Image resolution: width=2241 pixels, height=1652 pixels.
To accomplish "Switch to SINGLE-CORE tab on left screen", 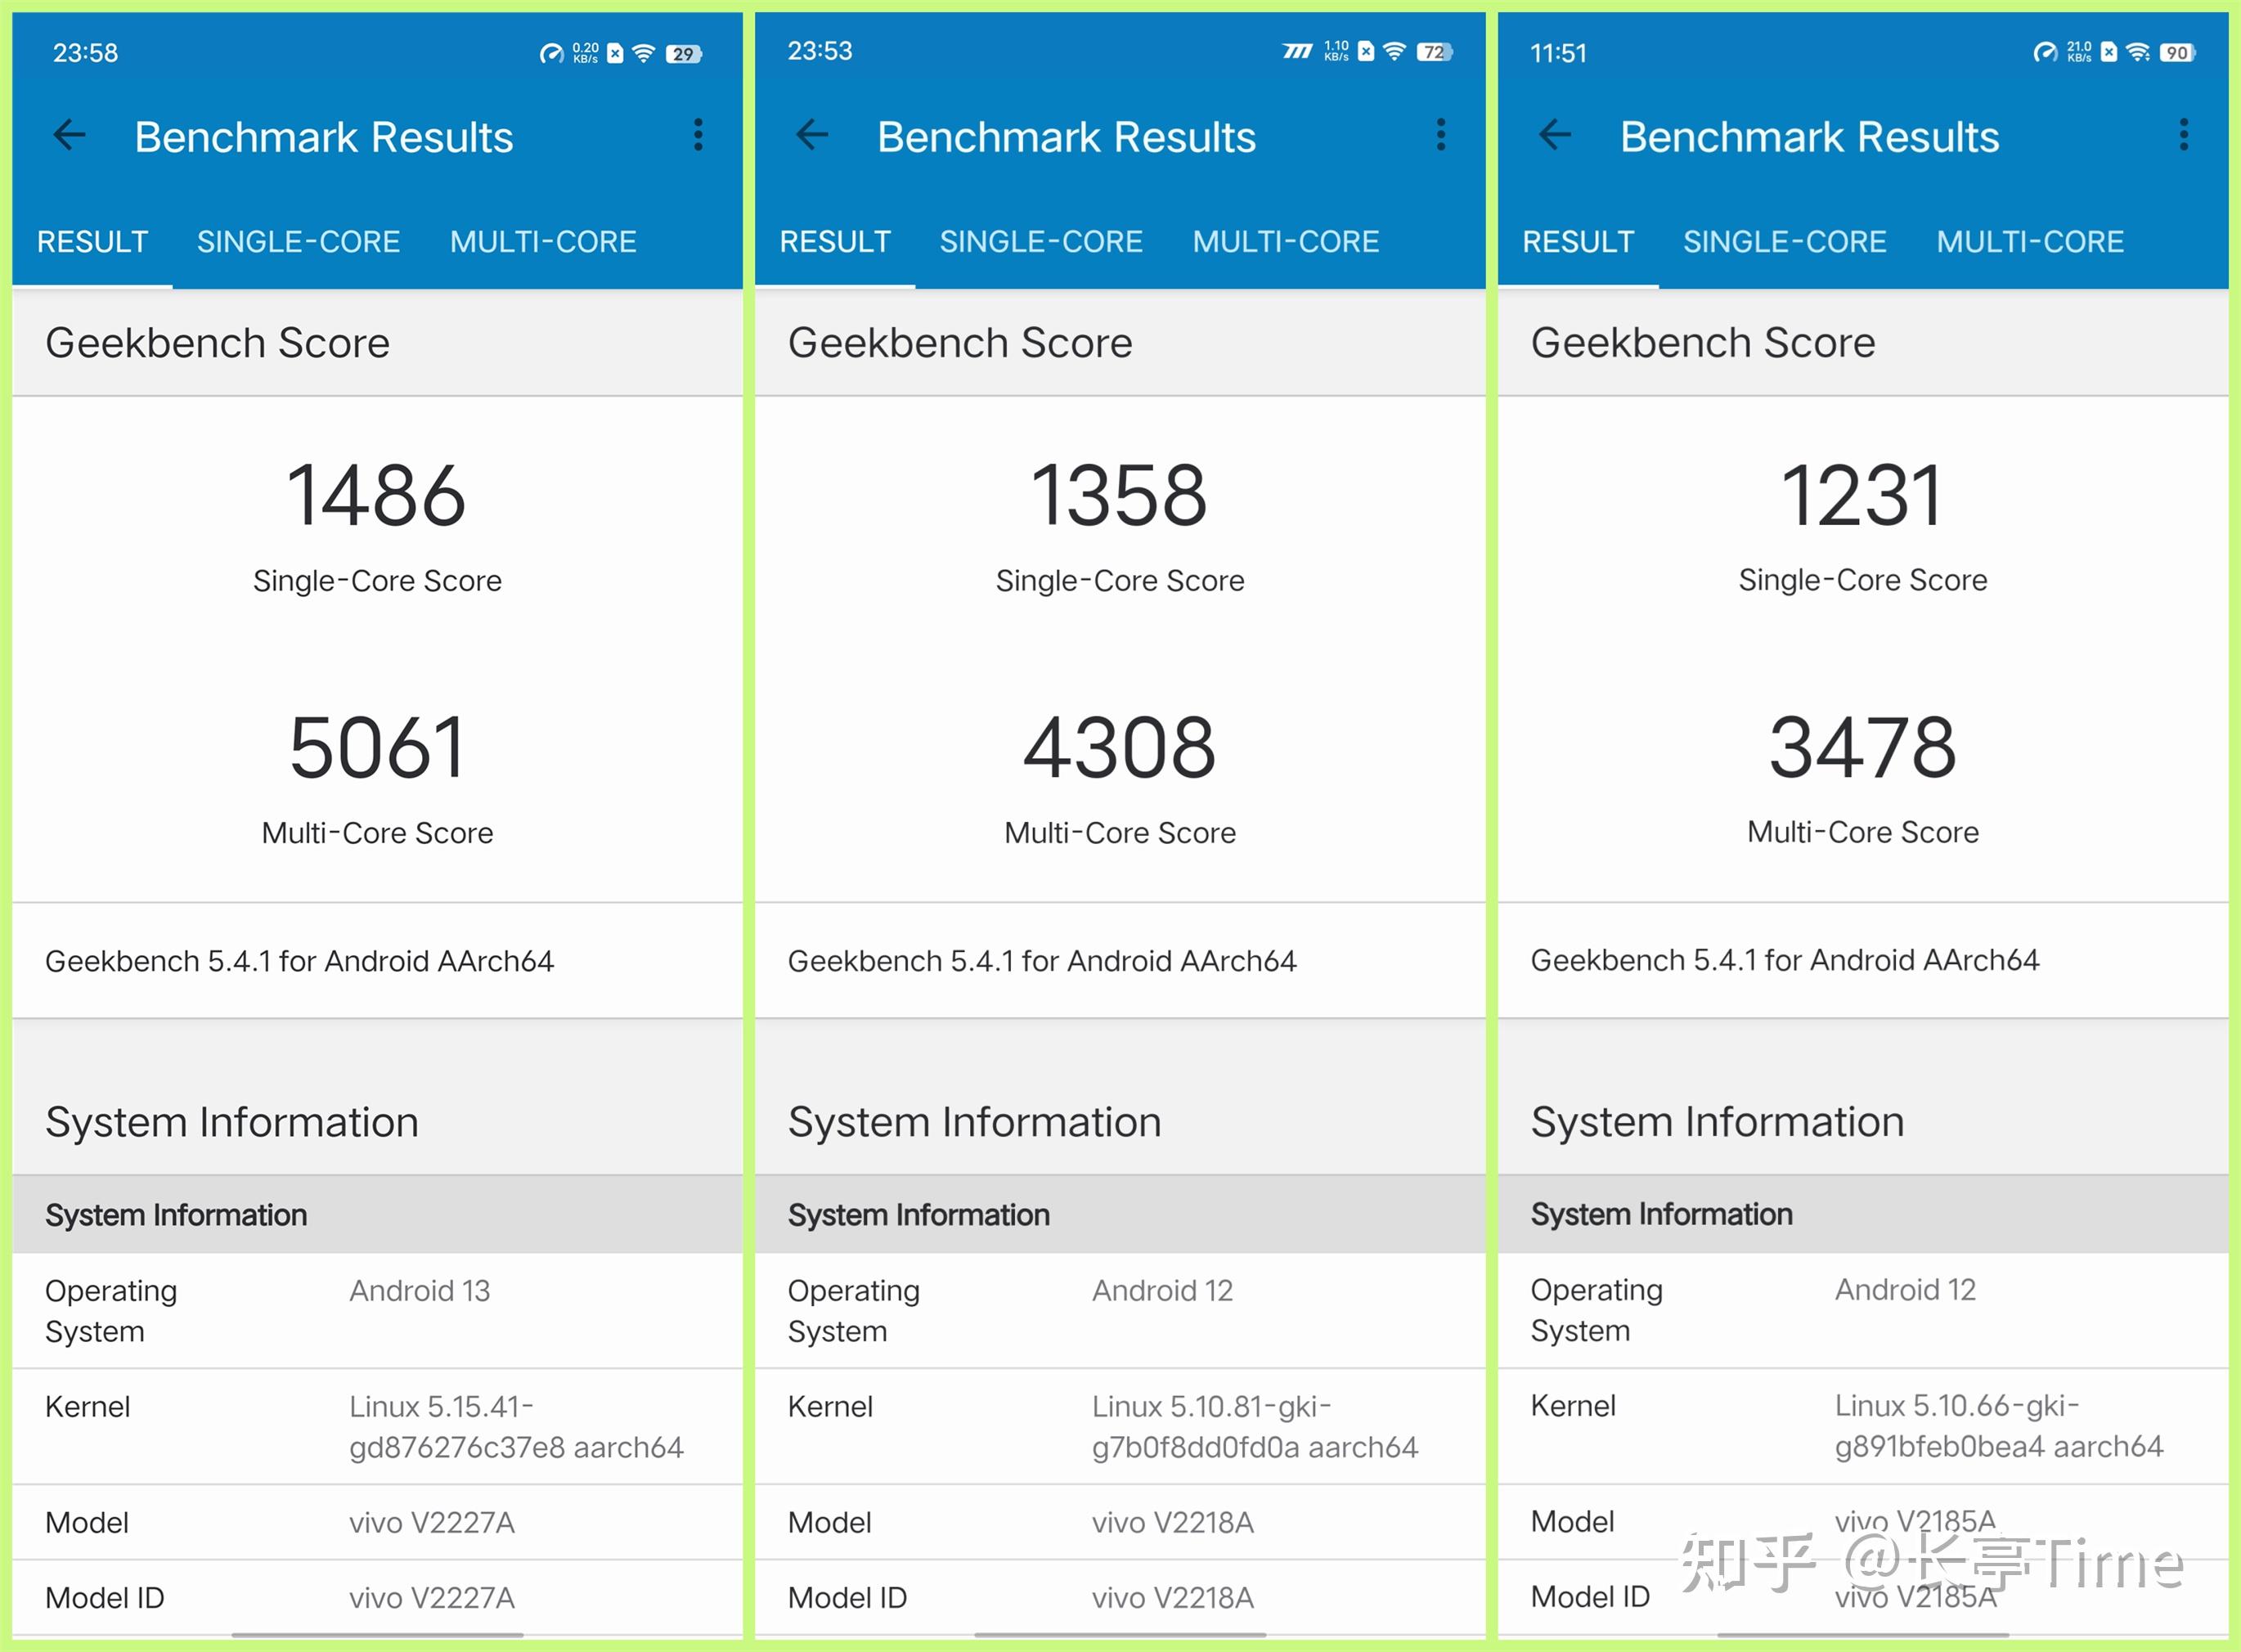I will [298, 241].
